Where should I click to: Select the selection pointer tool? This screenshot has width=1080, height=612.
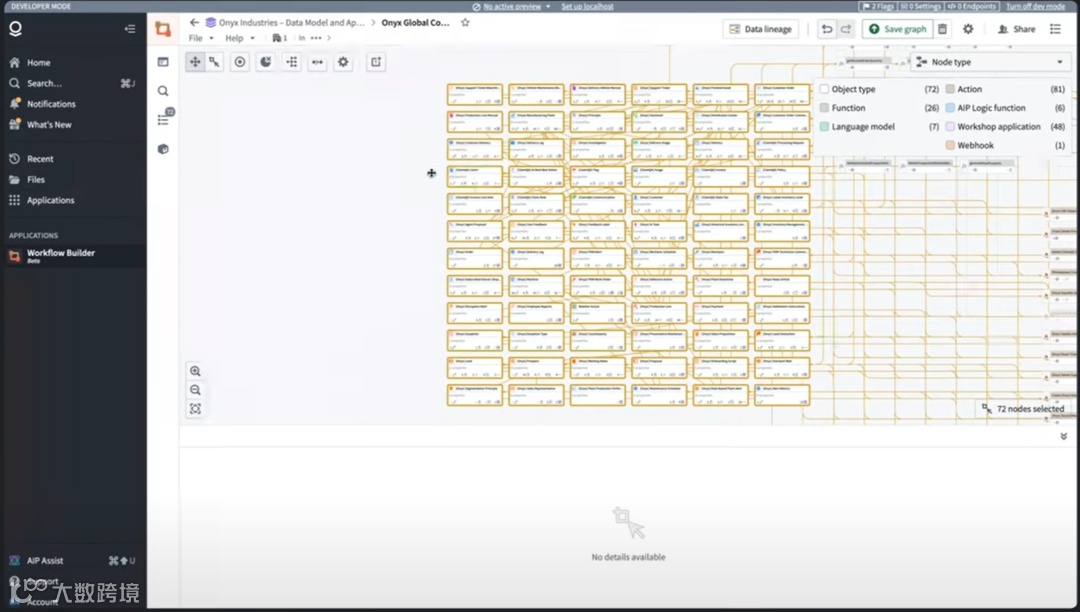214,62
